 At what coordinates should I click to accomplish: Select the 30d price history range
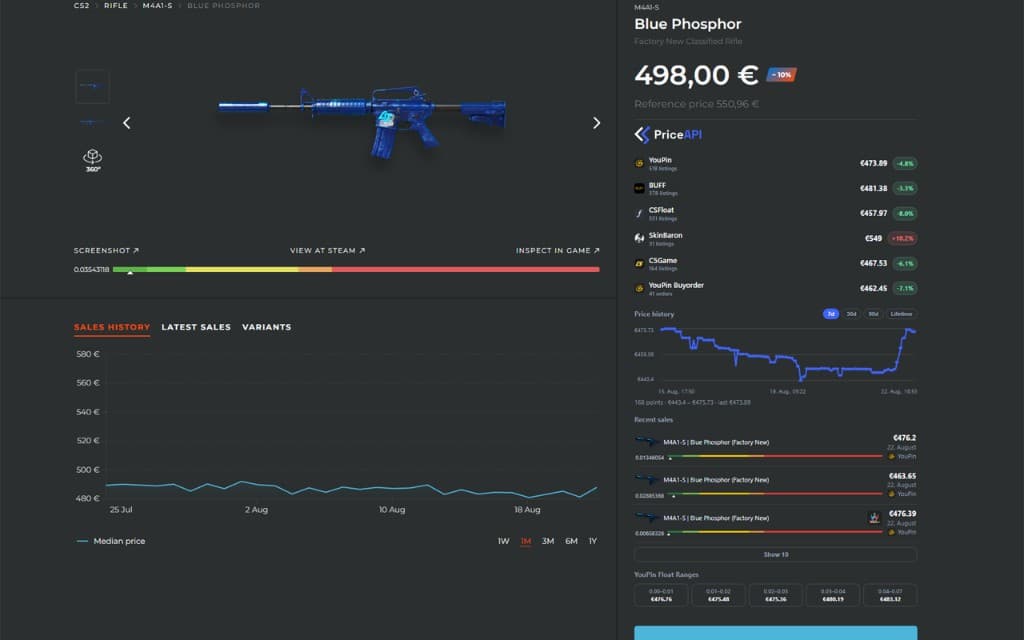(x=852, y=314)
